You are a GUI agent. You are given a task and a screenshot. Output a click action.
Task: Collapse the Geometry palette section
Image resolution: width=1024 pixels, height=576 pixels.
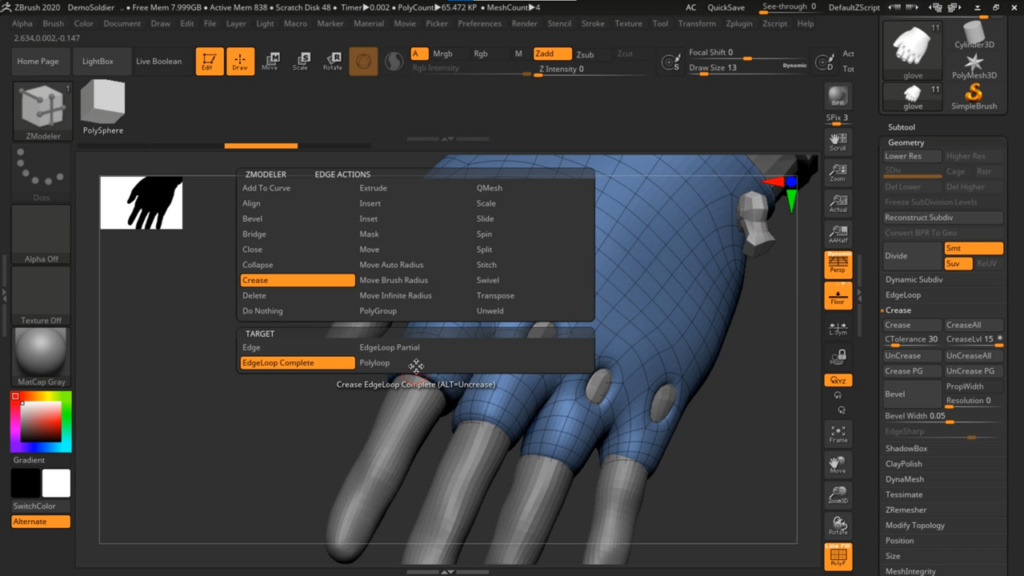[x=906, y=142]
